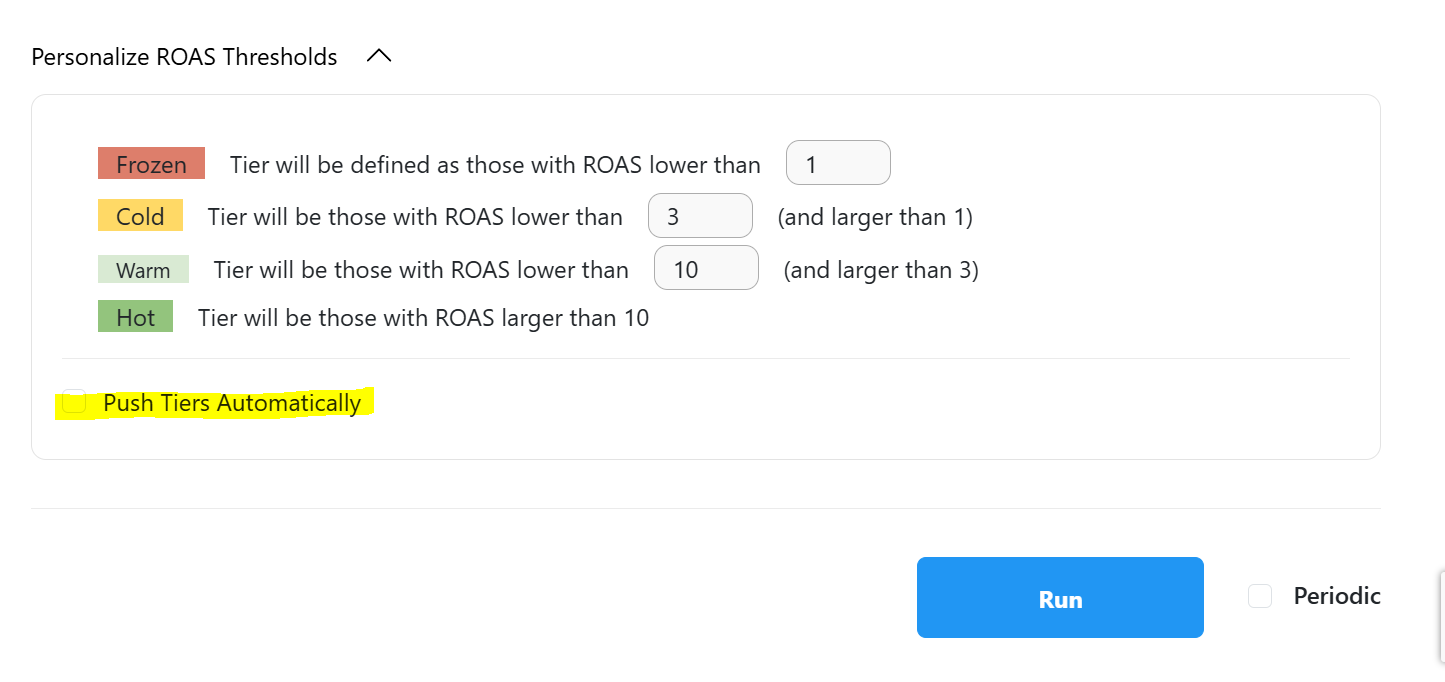Click the Warm tier description sentence
The height and width of the screenshot is (682, 1445).
[421, 270]
